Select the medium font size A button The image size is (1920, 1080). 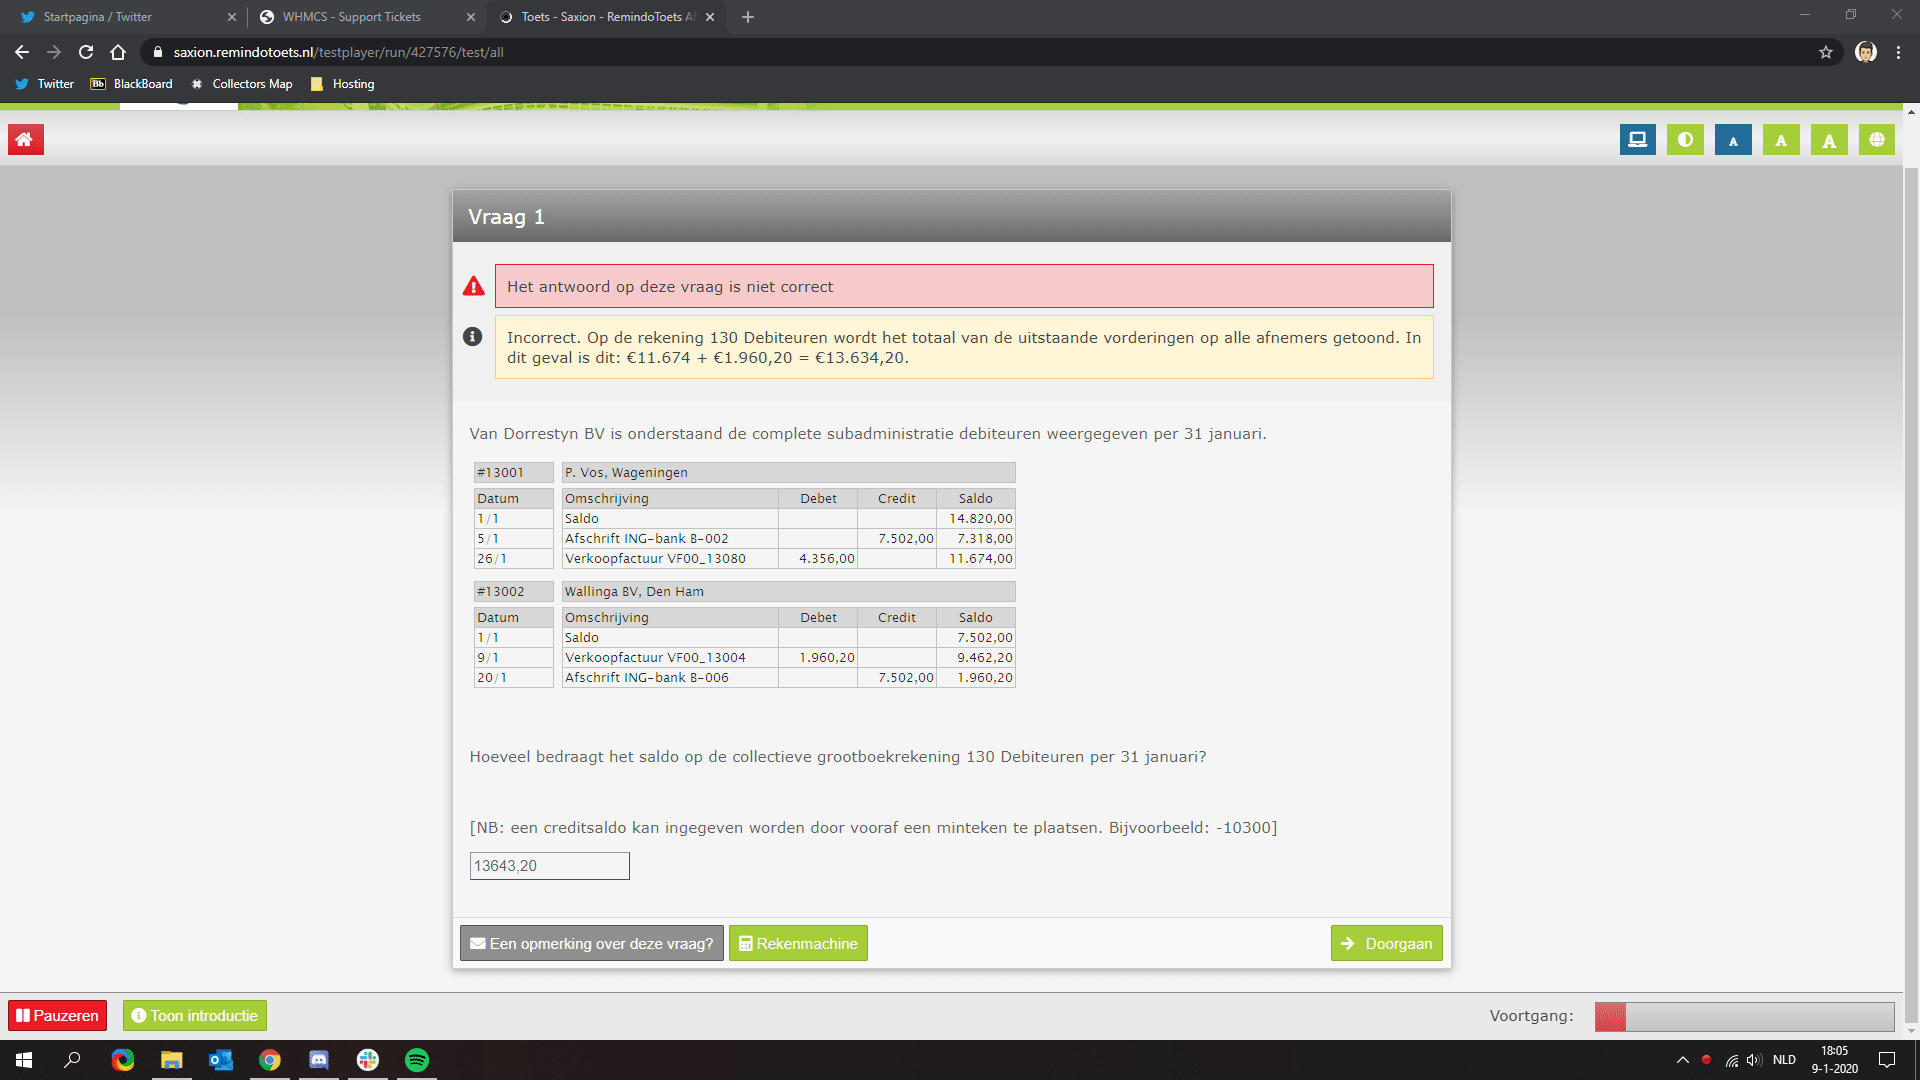pyautogui.click(x=1781, y=140)
